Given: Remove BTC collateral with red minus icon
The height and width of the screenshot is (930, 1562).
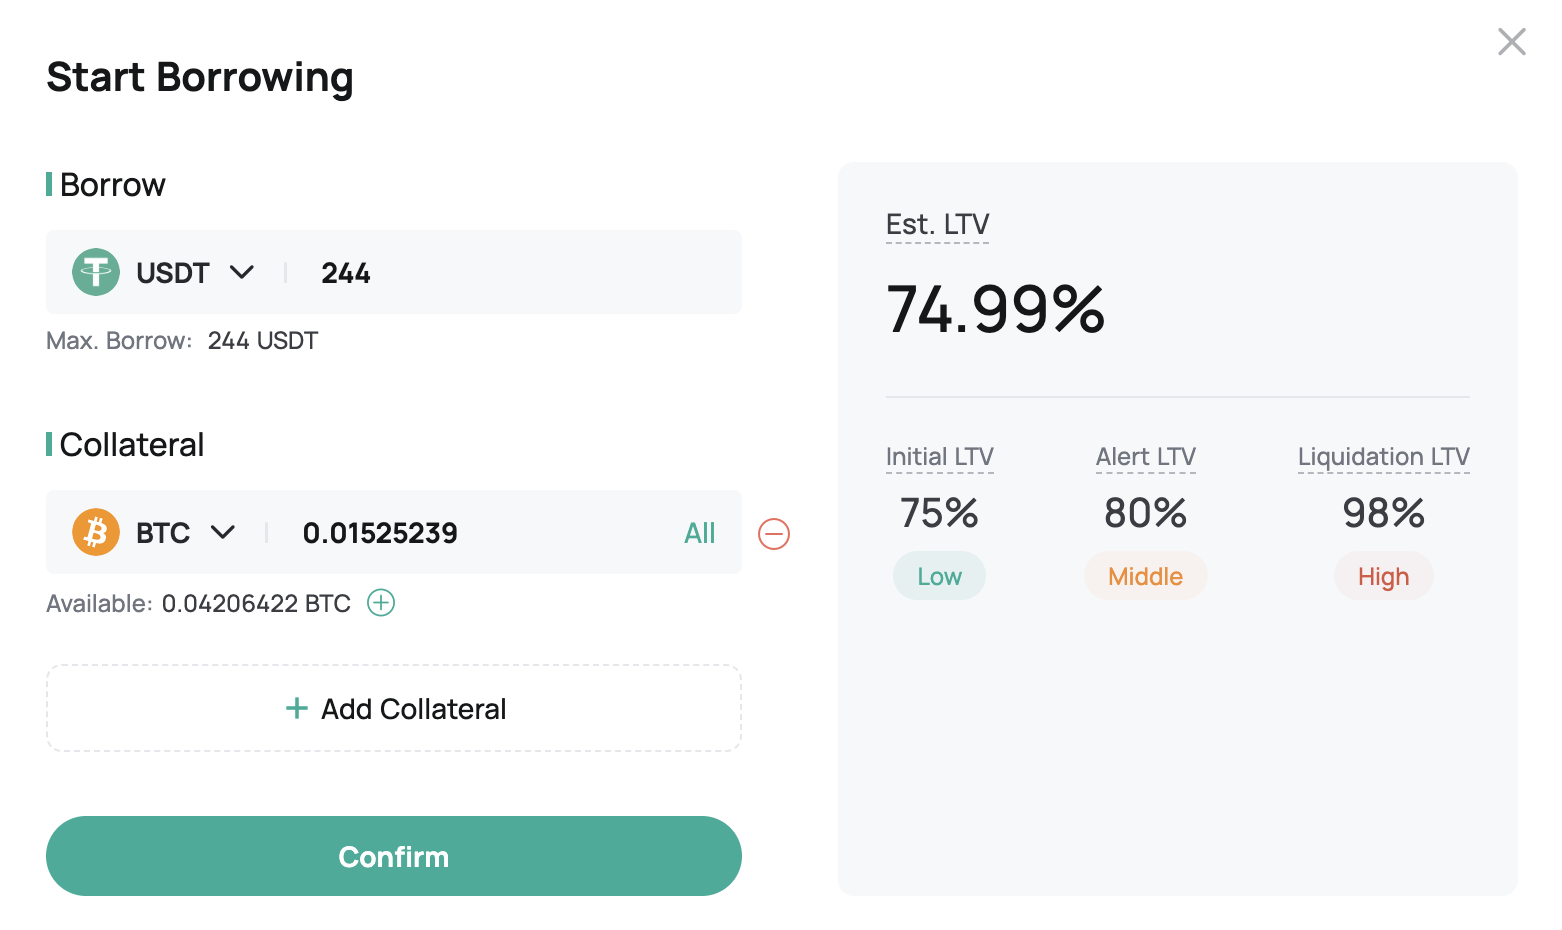Looking at the screenshot, I should pyautogui.click(x=774, y=534).
